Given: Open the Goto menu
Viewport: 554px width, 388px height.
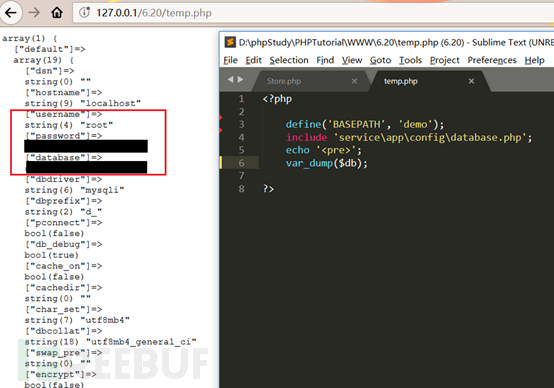Looking at the screenshot, I should pos(380,60).
